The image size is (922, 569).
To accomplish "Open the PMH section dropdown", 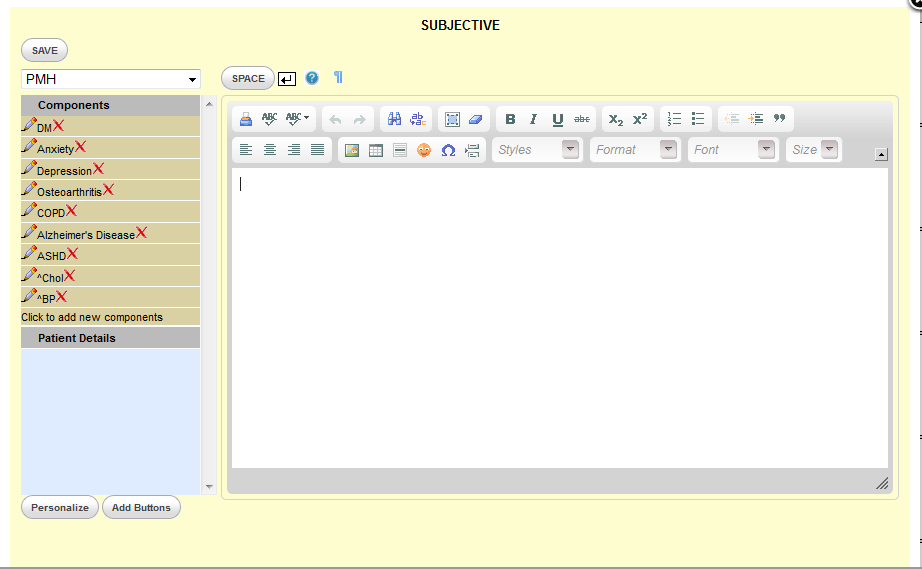I will click(111, 79).
